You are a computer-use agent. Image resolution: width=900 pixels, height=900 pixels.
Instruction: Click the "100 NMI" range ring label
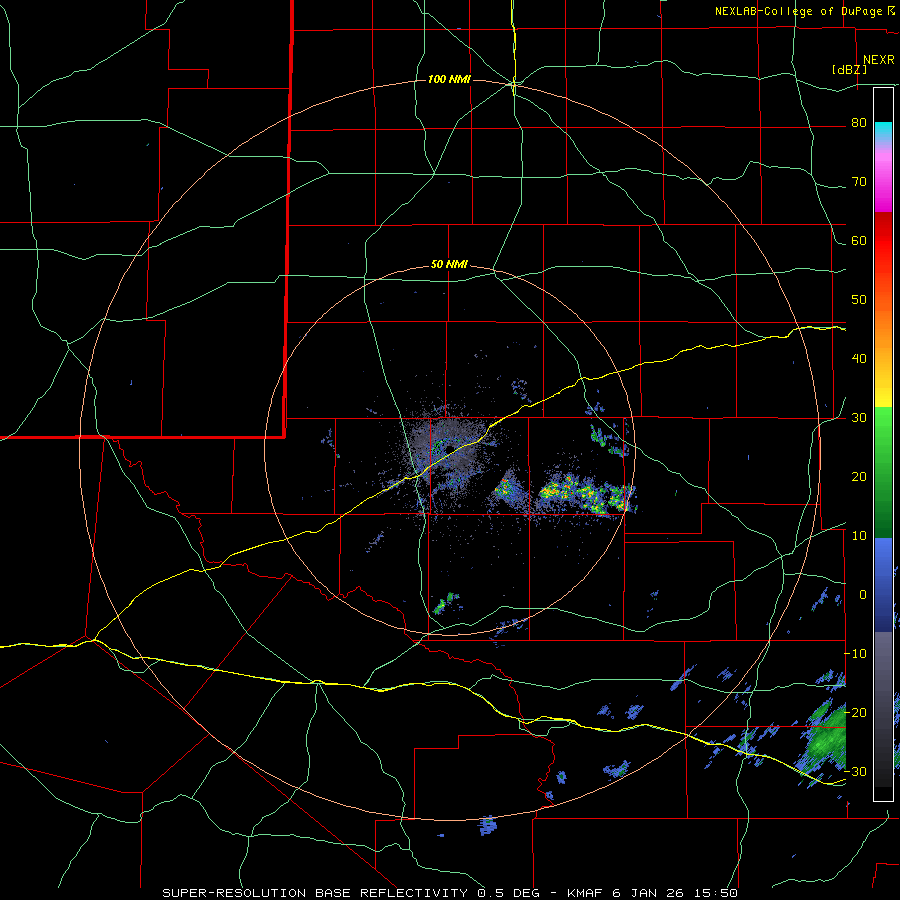tap(449, 79)
